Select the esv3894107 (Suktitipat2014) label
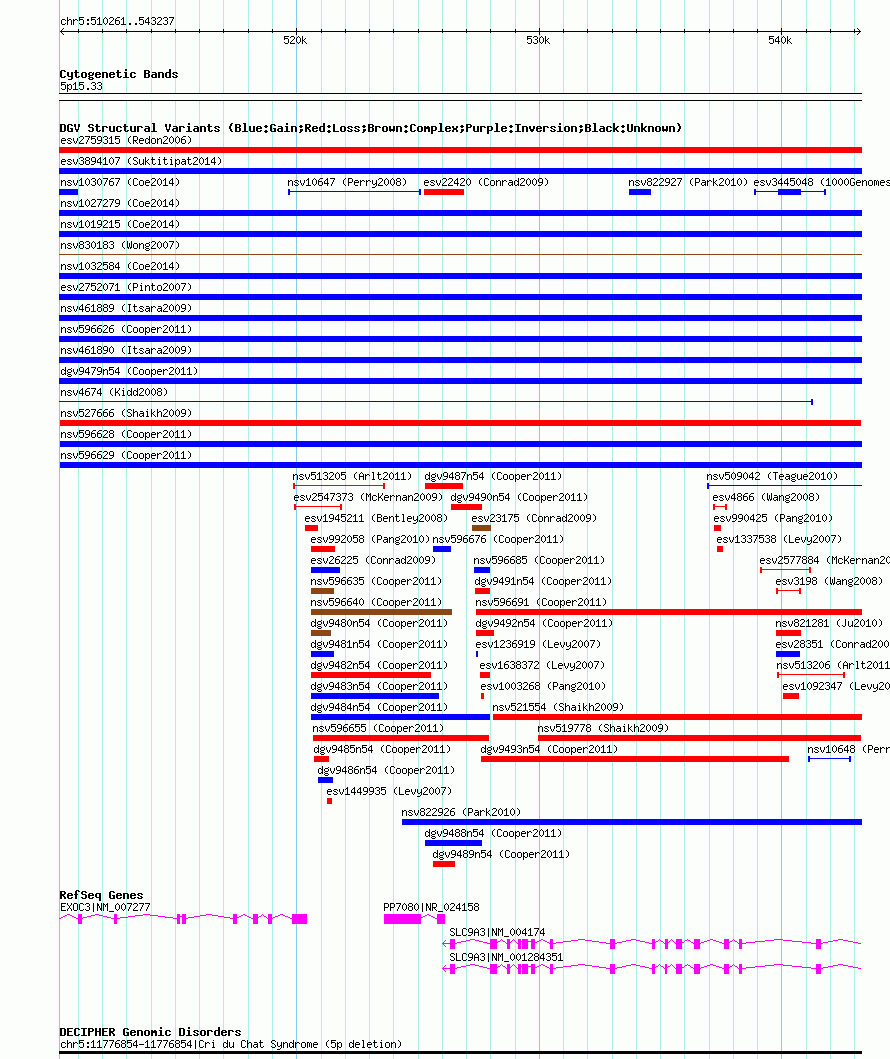This screenshot has height=1059, width=890. coord(141,161)
